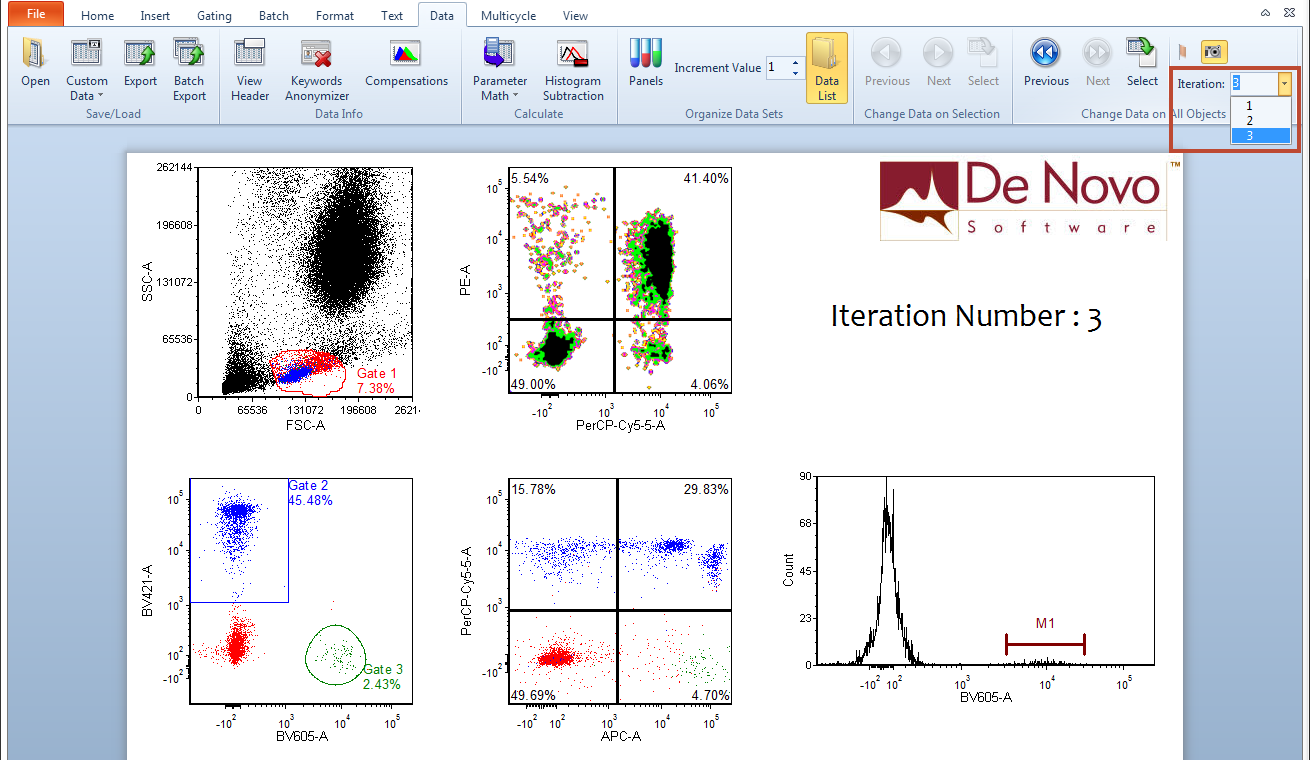
Task: Choose iteration 1 from the list
Action: (1249, 105)
